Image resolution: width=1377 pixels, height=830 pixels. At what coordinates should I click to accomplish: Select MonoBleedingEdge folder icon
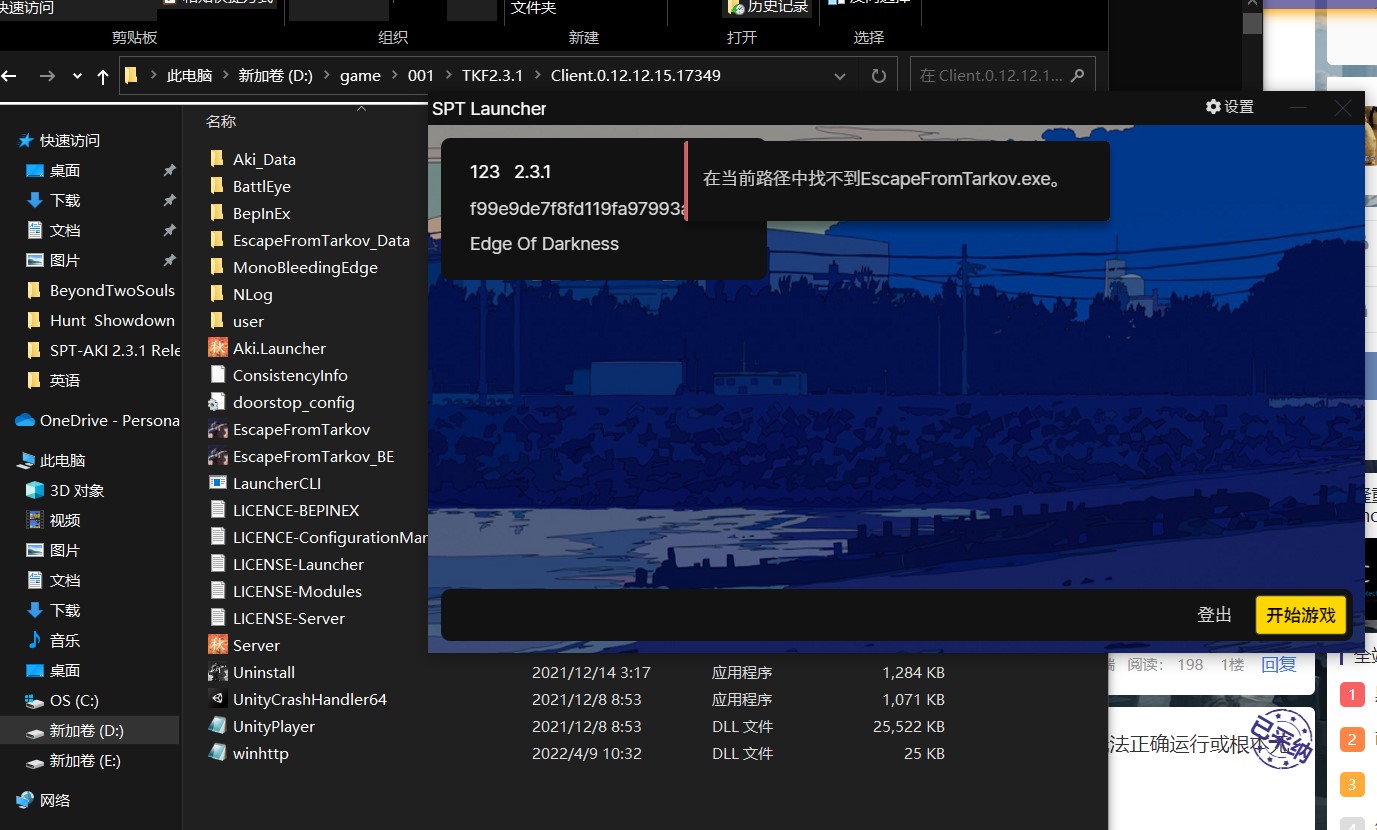(x=217, y=267)
